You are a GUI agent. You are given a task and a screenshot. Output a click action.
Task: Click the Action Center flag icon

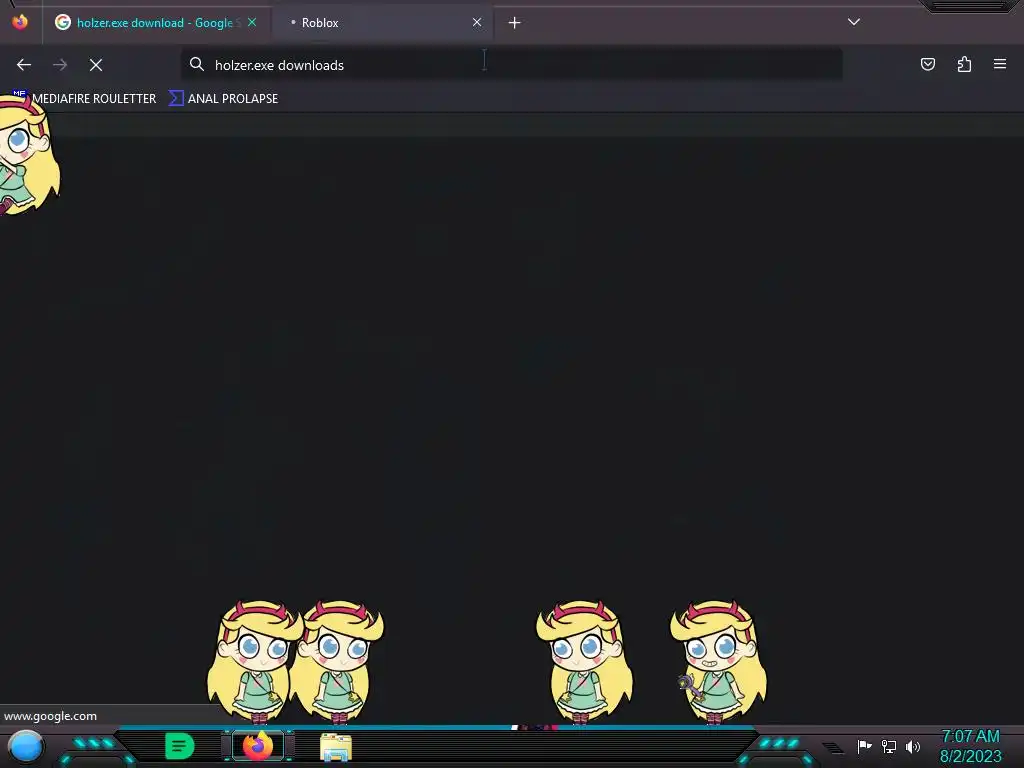(864, 746)
